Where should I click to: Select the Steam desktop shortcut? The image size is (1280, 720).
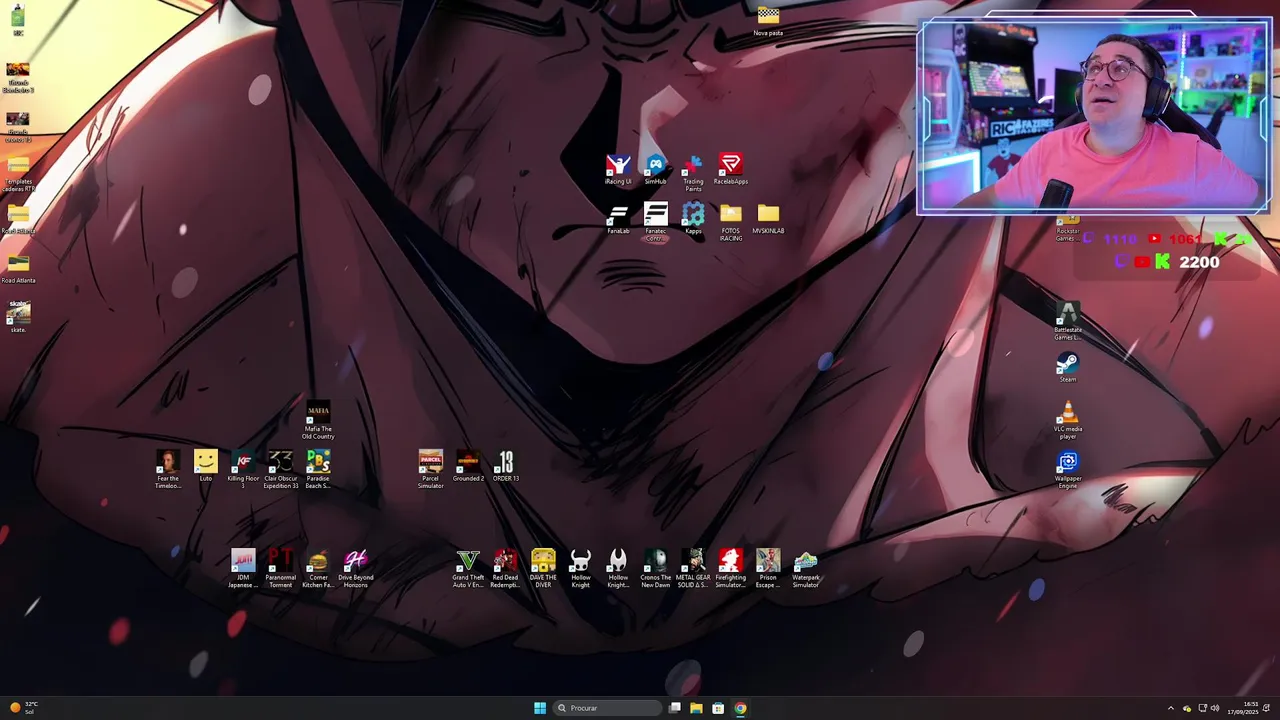1068,368
